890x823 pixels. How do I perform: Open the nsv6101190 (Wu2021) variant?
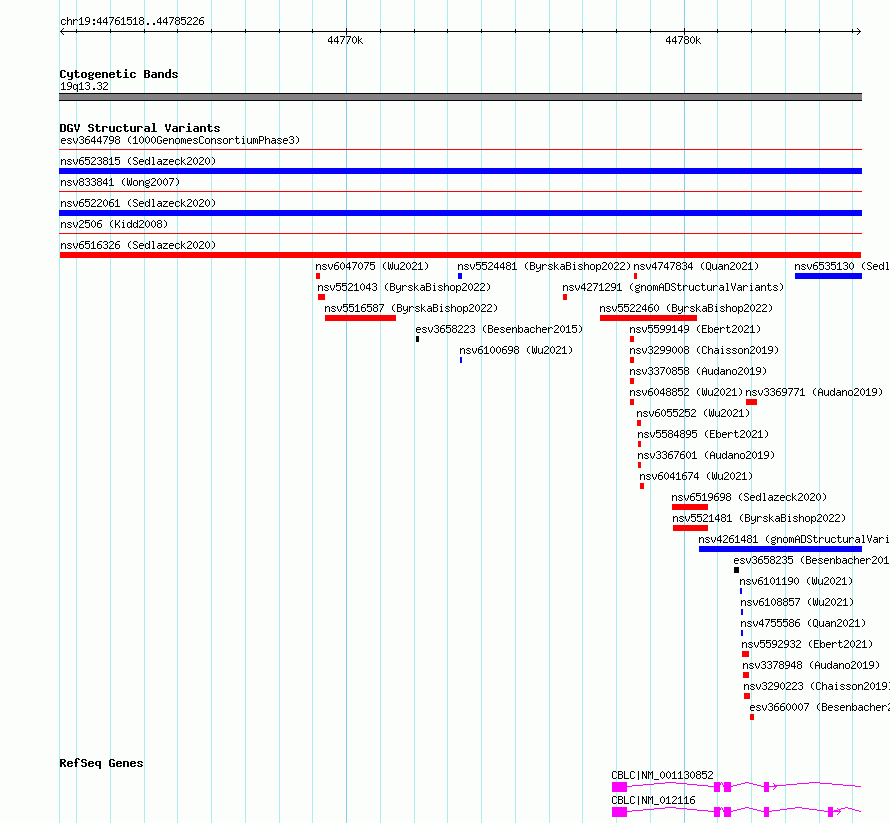(x=796, y=581)
